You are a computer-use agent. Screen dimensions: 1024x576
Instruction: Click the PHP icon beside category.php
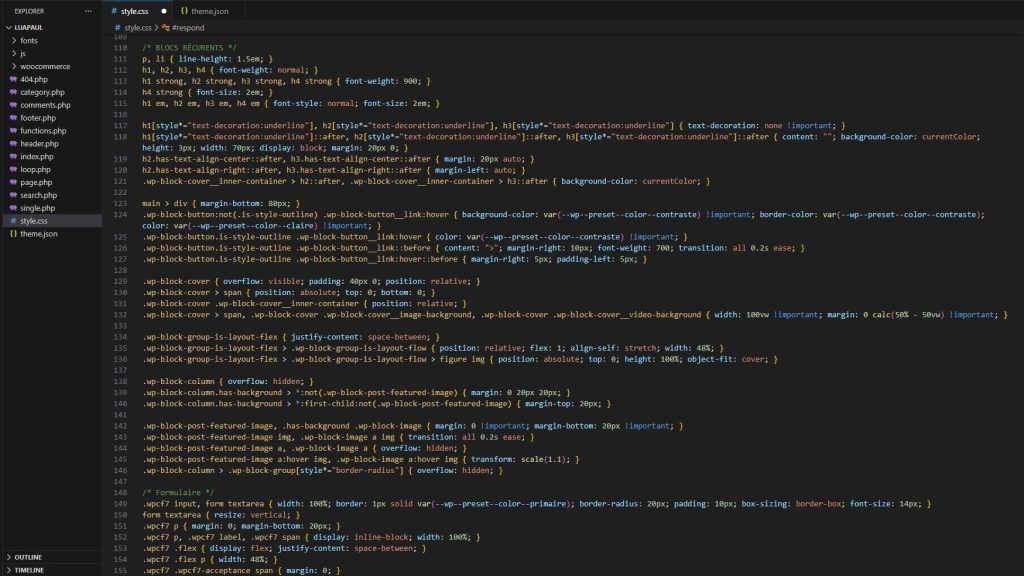point(13,92)
